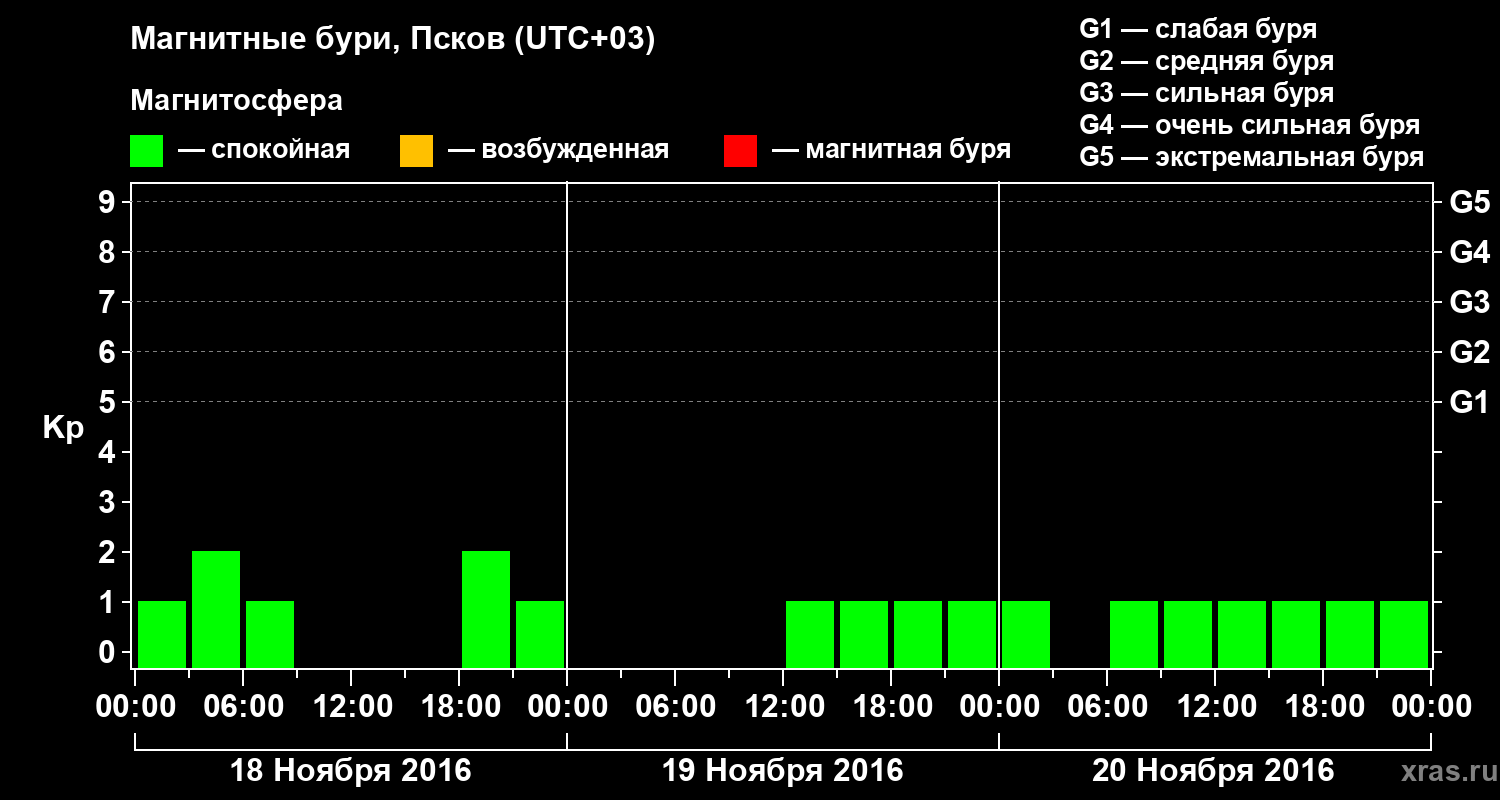Click the '18 Ноября 2016' date label

click(351, 771)
